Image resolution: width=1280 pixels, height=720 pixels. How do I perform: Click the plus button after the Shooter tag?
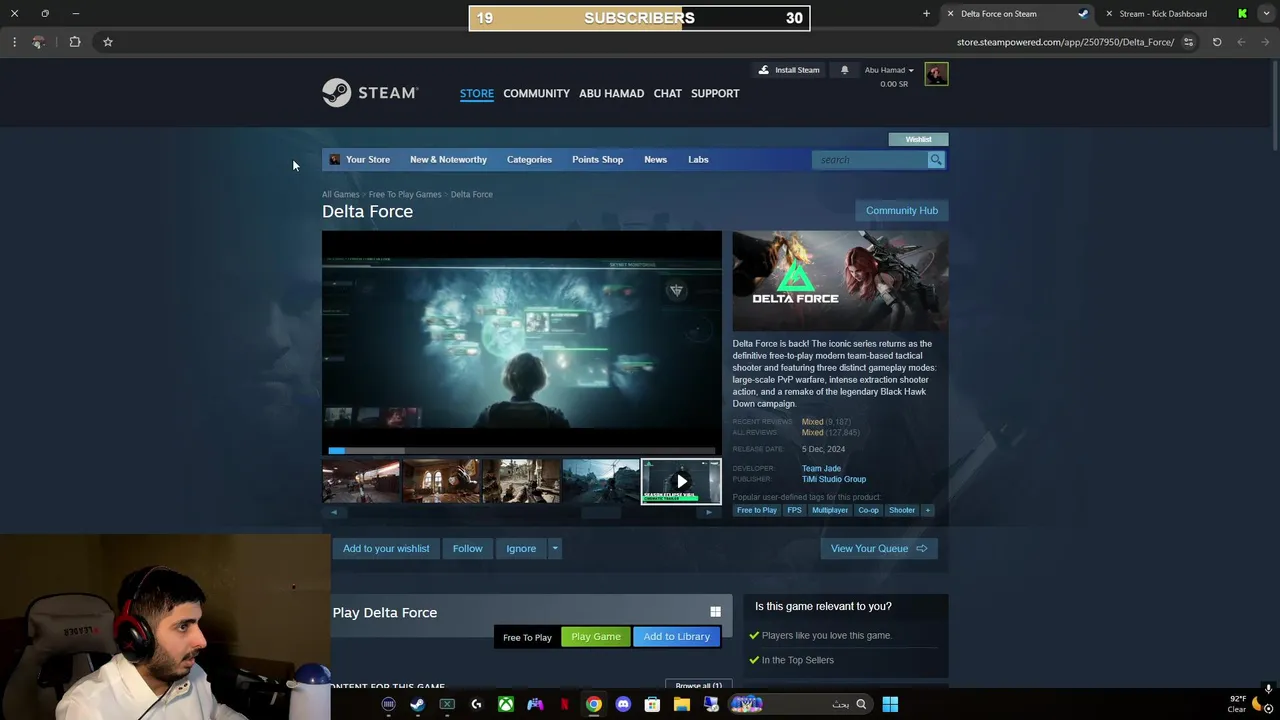[927, 510]
